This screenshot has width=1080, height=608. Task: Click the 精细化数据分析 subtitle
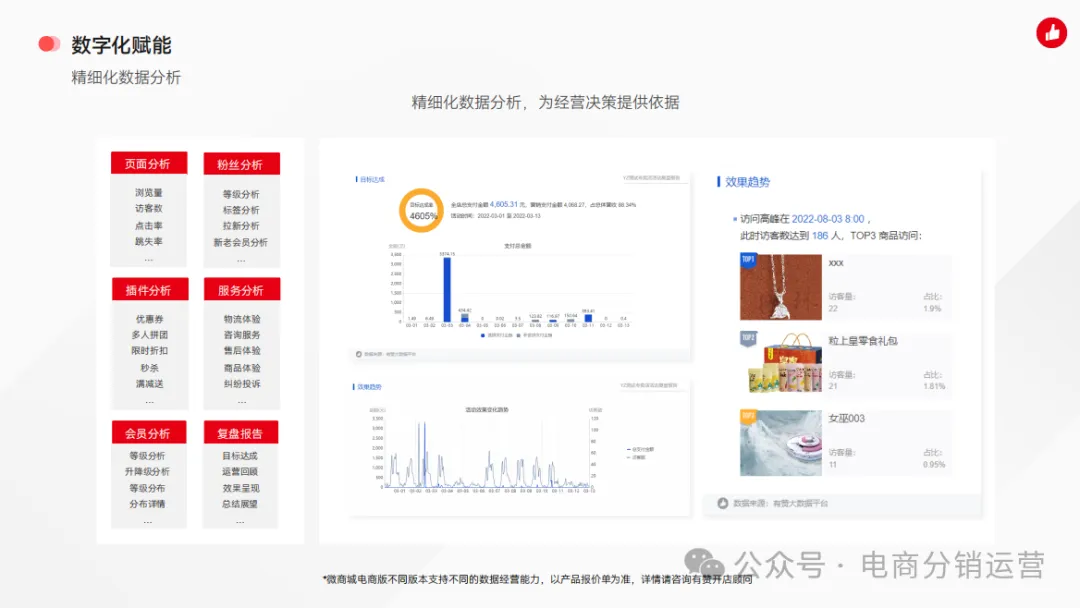[126, 77]
